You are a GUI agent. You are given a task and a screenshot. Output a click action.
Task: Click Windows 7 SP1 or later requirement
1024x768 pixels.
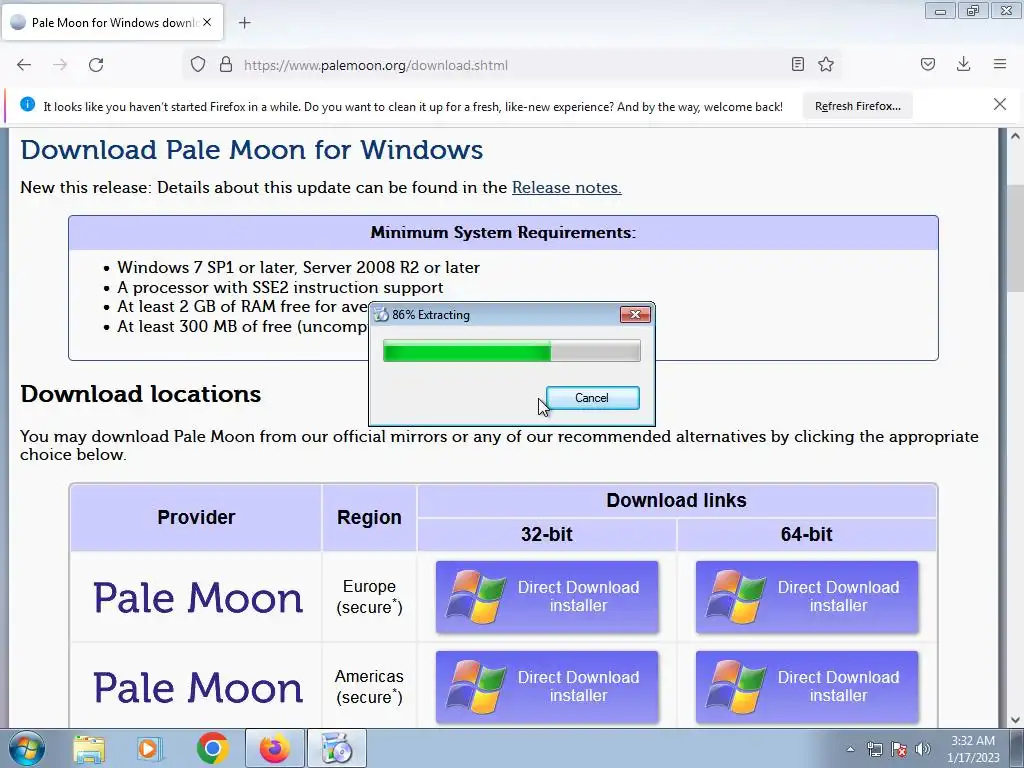[298, 267]
